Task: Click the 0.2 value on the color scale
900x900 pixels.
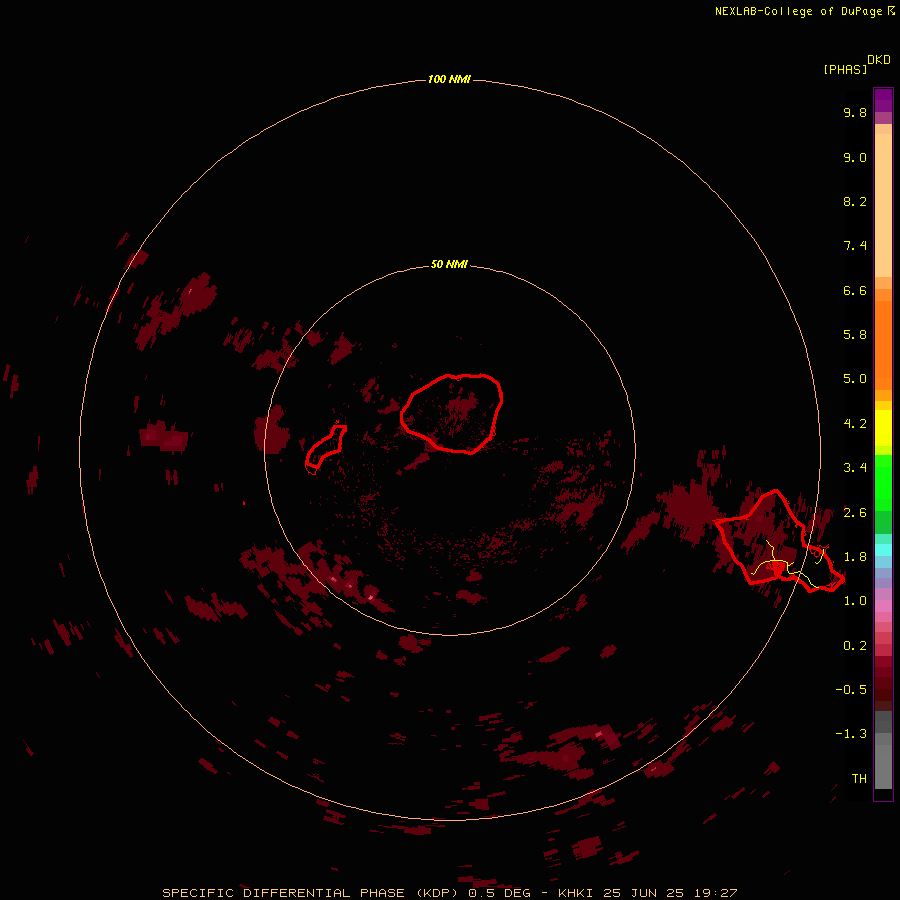Action: pos(855,646)
